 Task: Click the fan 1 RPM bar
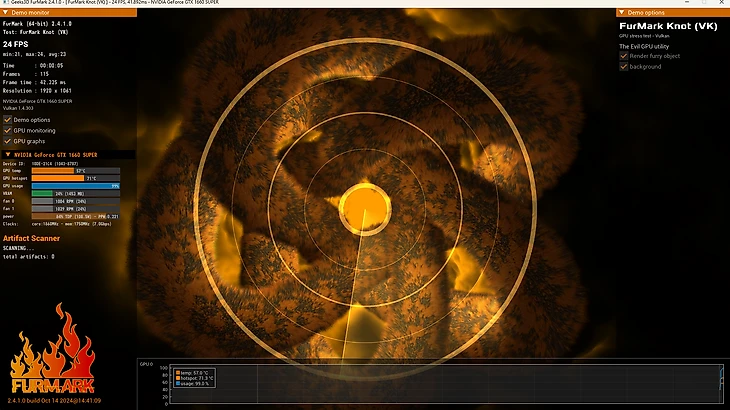[x=75, y=209]
